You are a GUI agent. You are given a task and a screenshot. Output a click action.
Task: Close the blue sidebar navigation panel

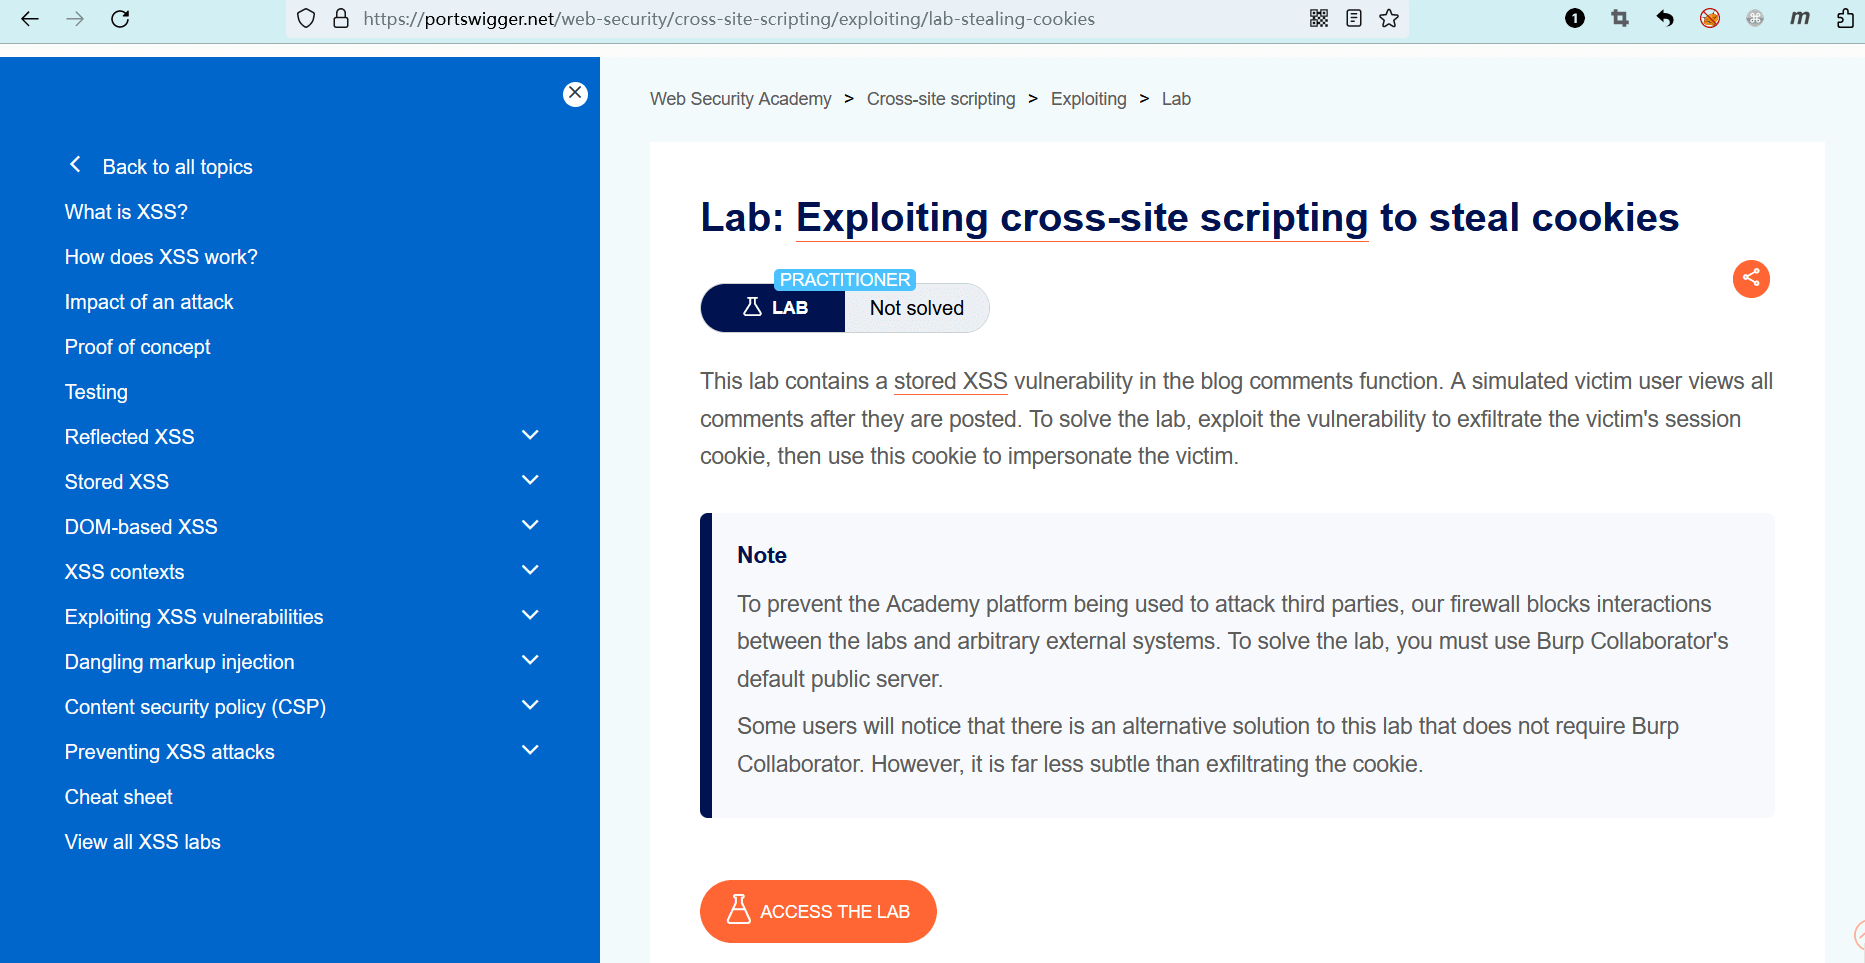(575, 93)
